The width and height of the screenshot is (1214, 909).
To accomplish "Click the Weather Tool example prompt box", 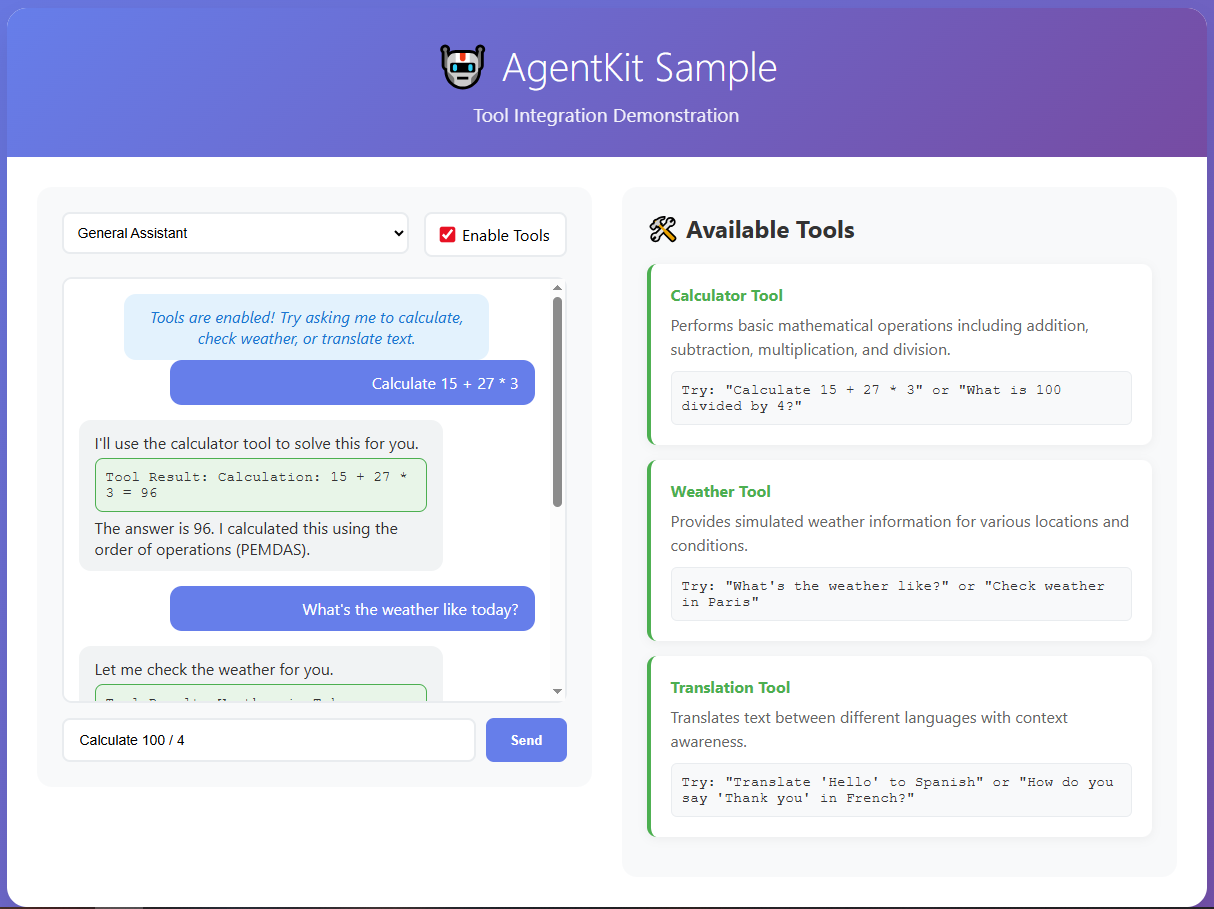I will coord(900,594).
